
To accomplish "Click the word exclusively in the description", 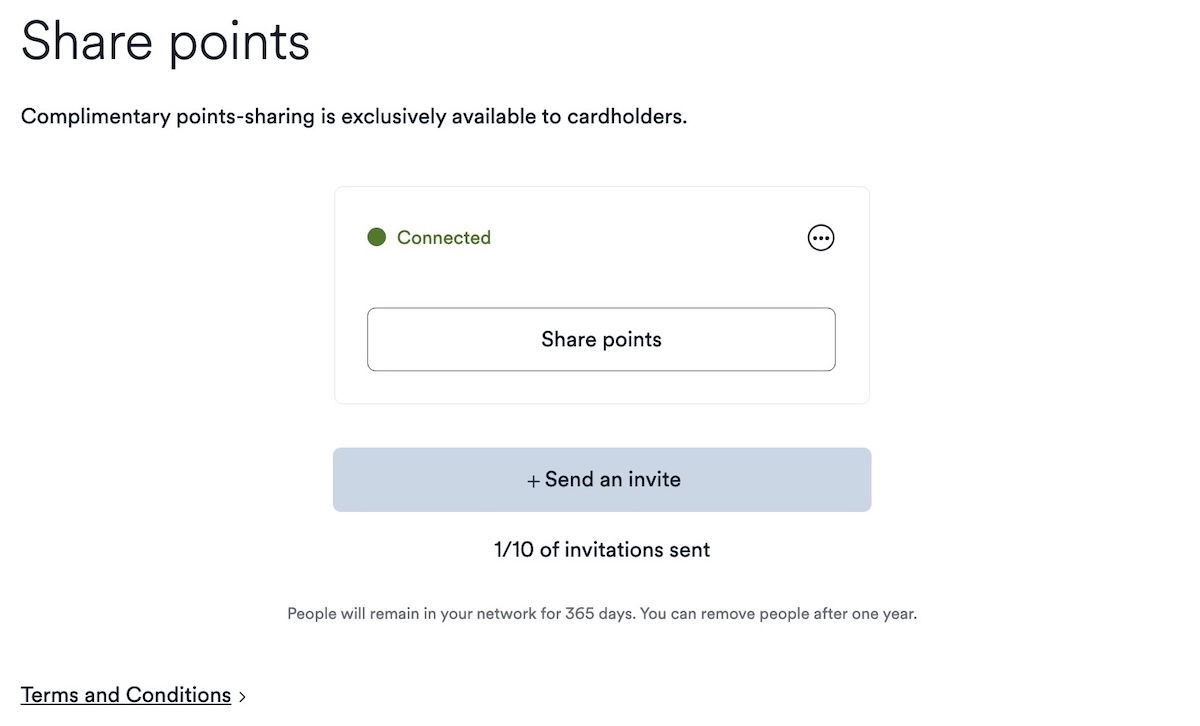I will pos(393,116).
